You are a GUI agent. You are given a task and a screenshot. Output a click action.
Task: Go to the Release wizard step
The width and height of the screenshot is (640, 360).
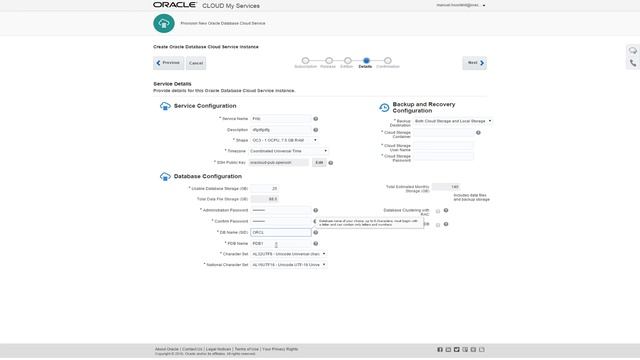tap(329, 60)
